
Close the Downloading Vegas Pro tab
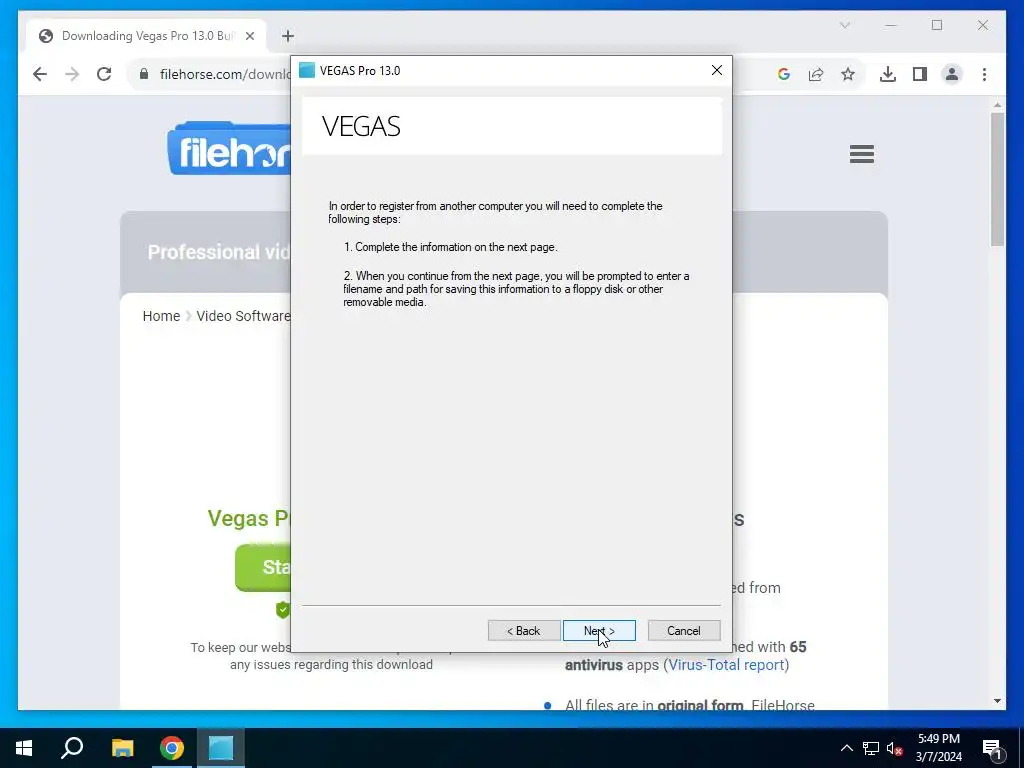pyautogui.click(x=249, y=36)
